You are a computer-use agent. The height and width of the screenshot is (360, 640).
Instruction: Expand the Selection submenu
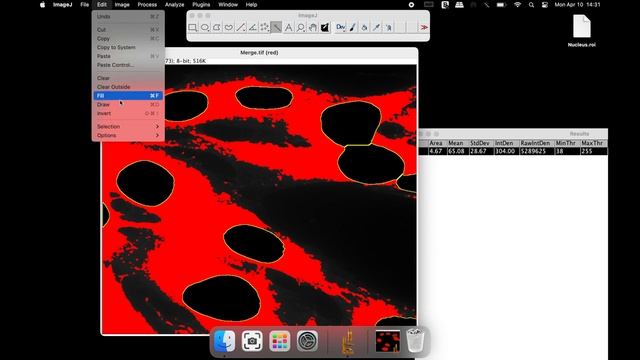[x=128, y=127]
